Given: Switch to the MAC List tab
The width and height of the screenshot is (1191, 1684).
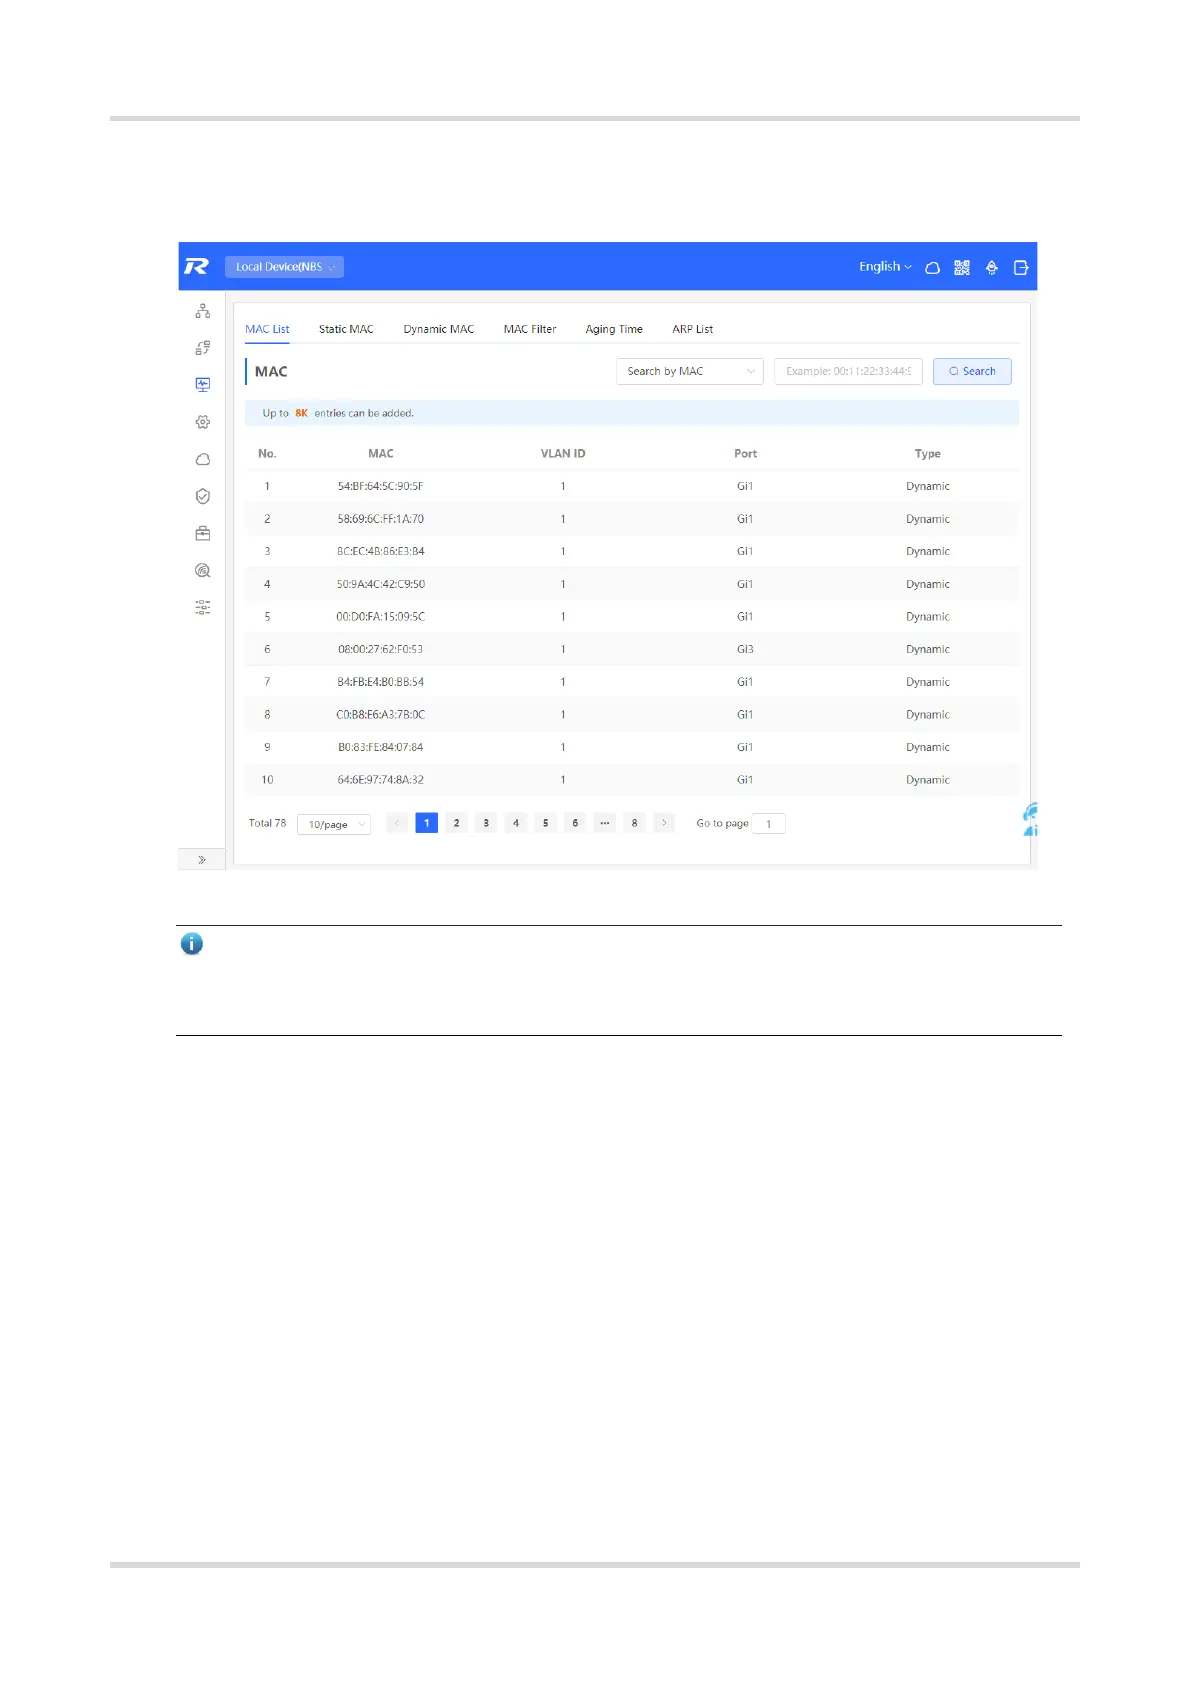Looking at the screenshot, I should tap(267, 329).
